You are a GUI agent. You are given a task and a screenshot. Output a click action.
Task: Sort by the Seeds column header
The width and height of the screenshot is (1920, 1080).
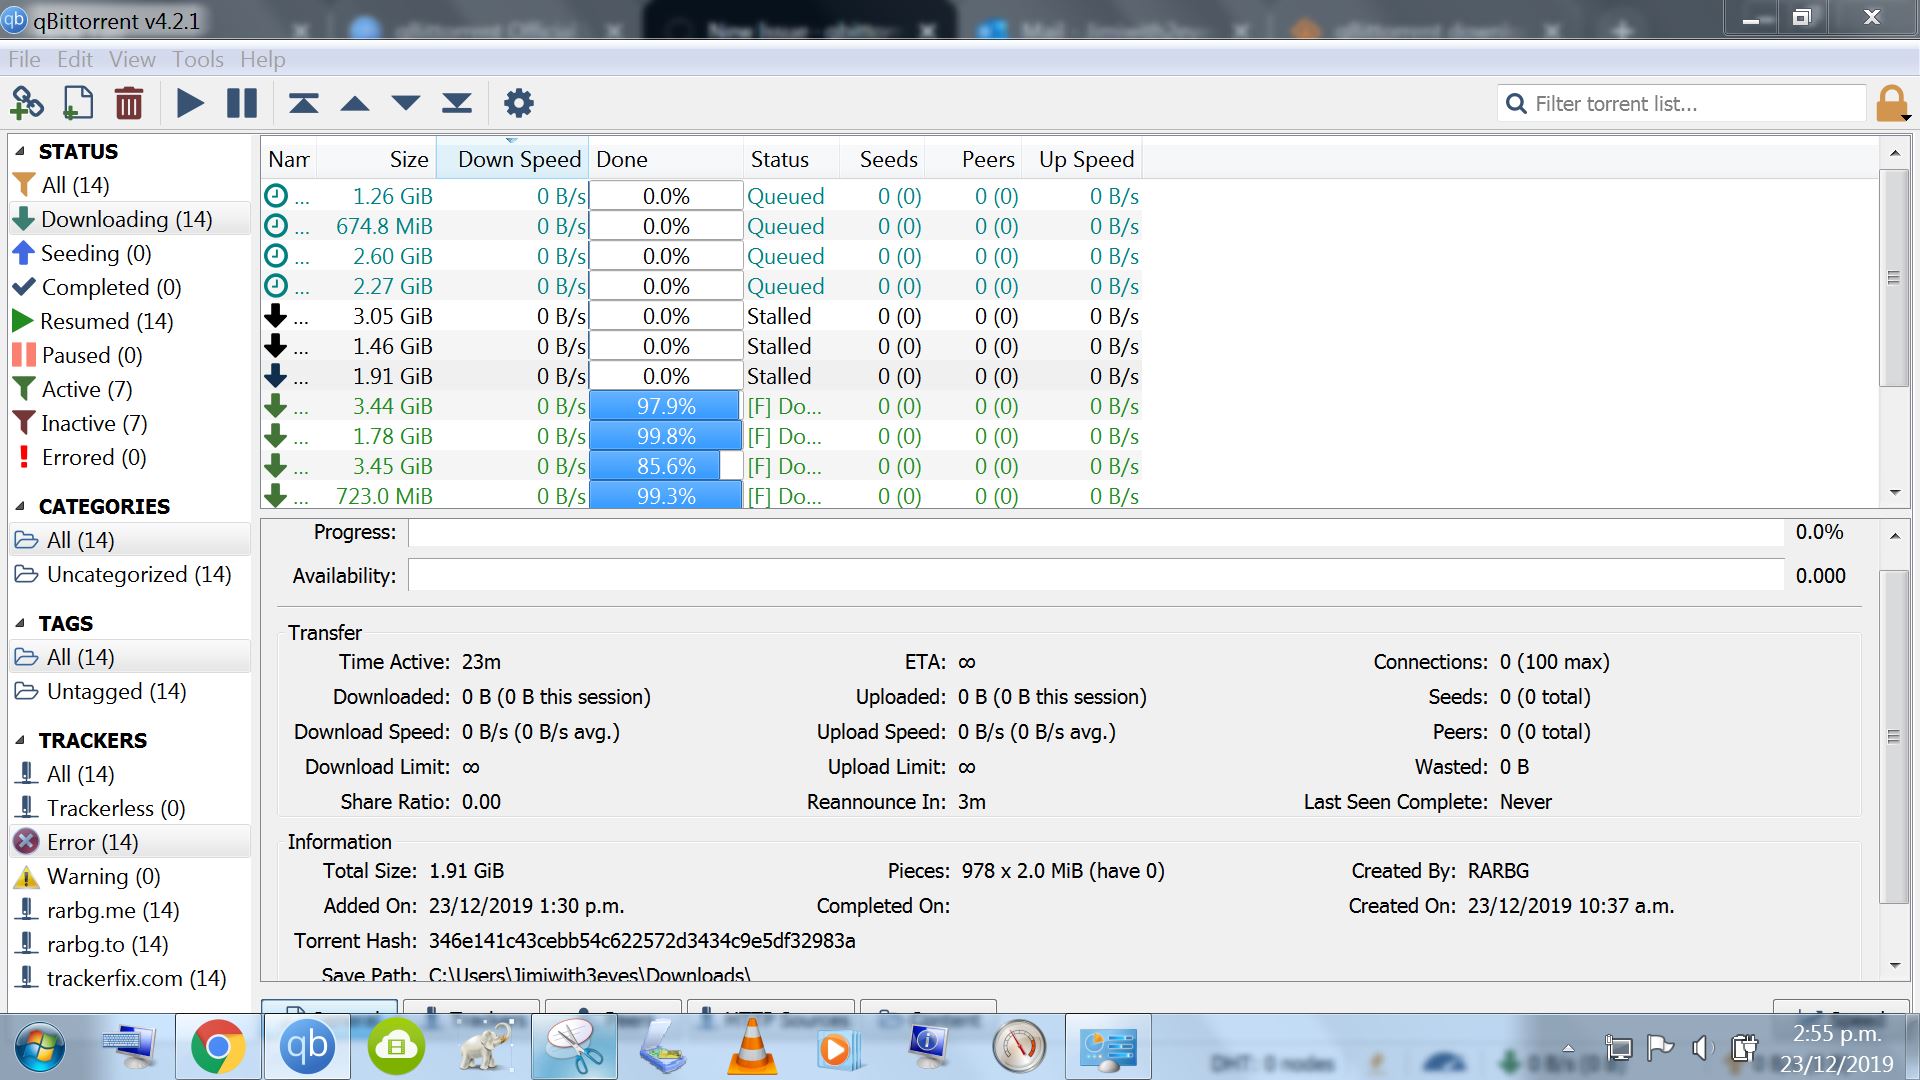tap(883, 160)
